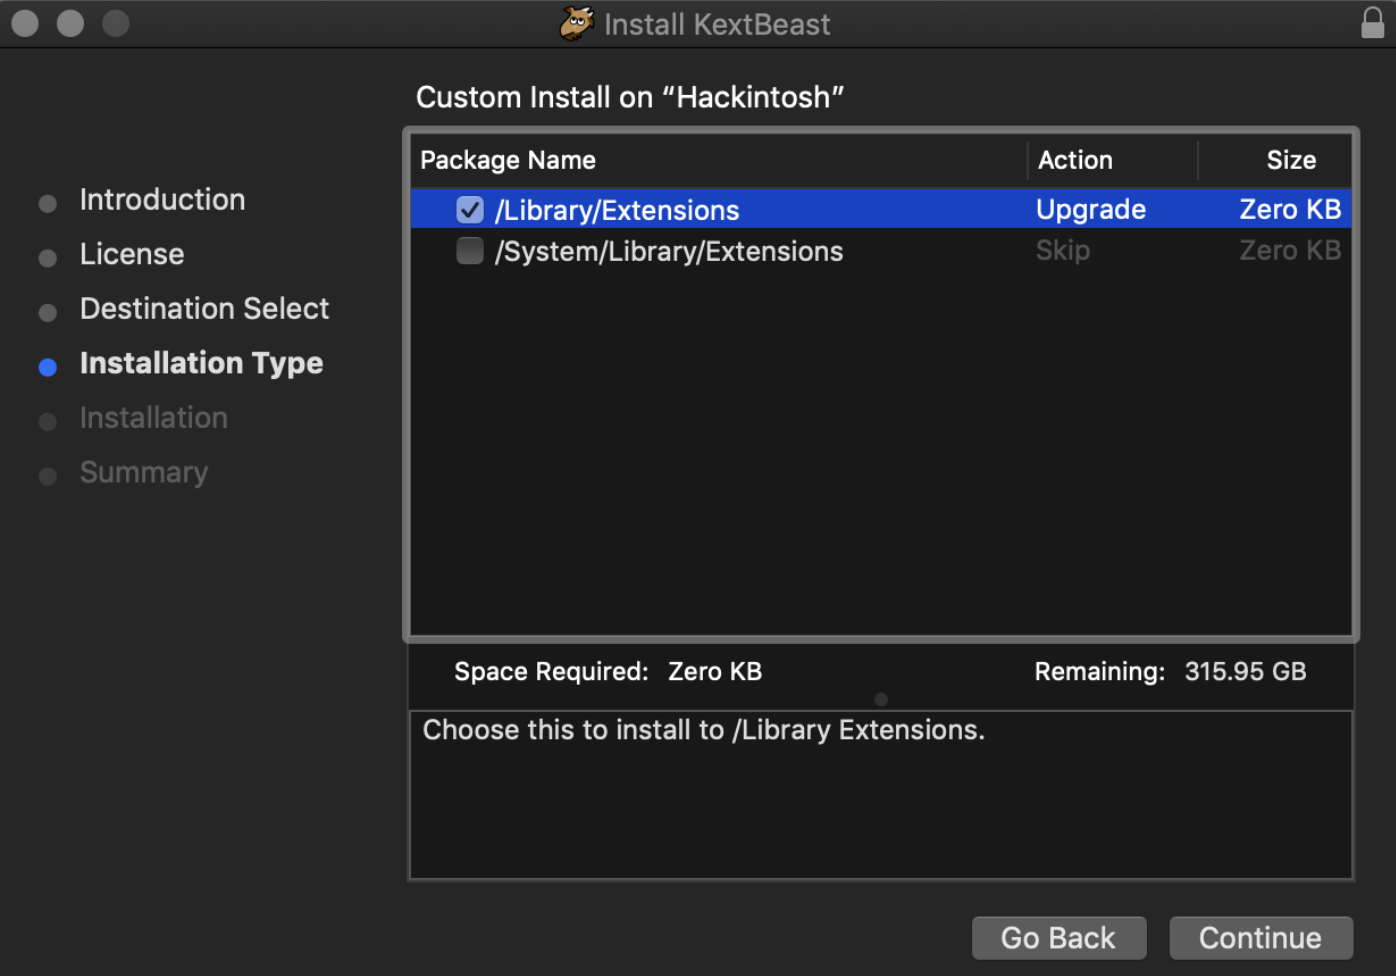Click Zero KB size of /Library/Extensions
The image size is (1396, 976).
pyautogui.click(x=1290, y=209)
